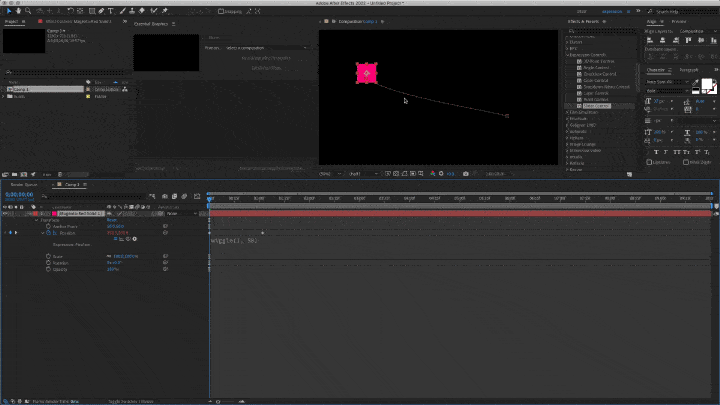Click the Faux Bold character button
This screenshot has height=405, width=720.
656,152
